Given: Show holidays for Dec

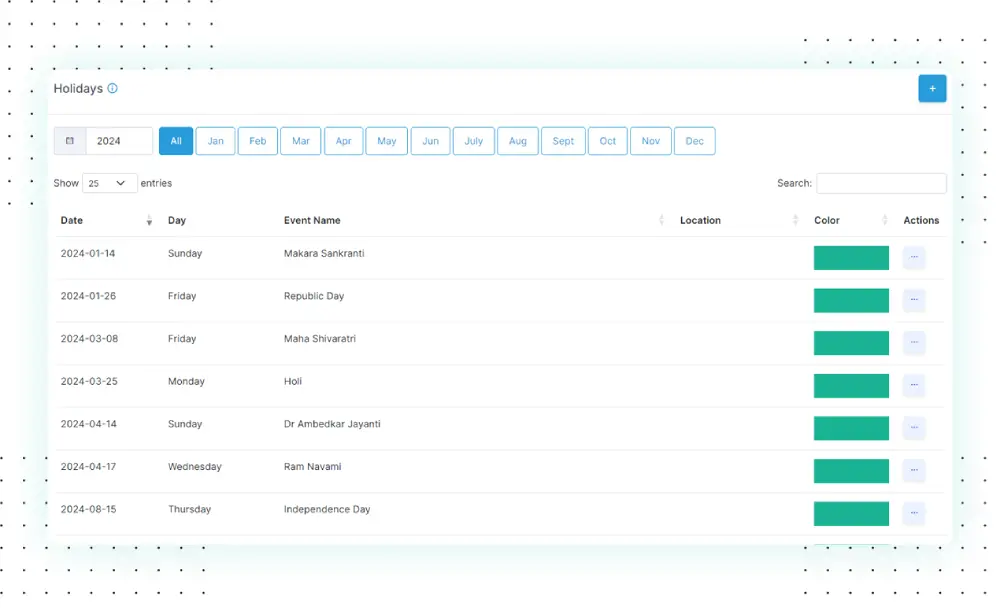Looking at the screenshot, I should pos(694,141).
